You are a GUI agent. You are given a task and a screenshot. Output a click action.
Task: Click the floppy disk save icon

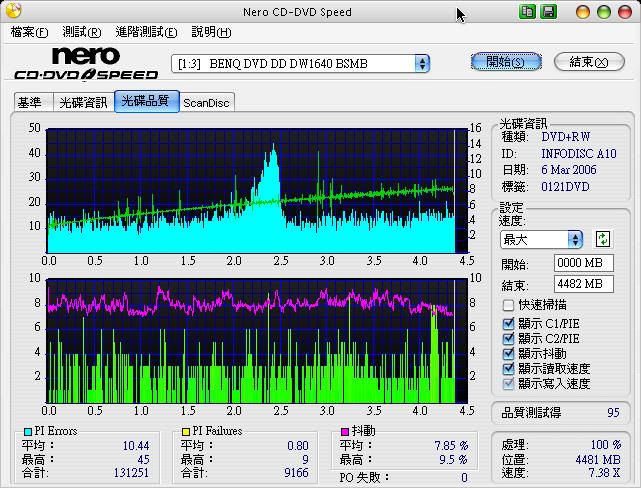coord(549,12)
